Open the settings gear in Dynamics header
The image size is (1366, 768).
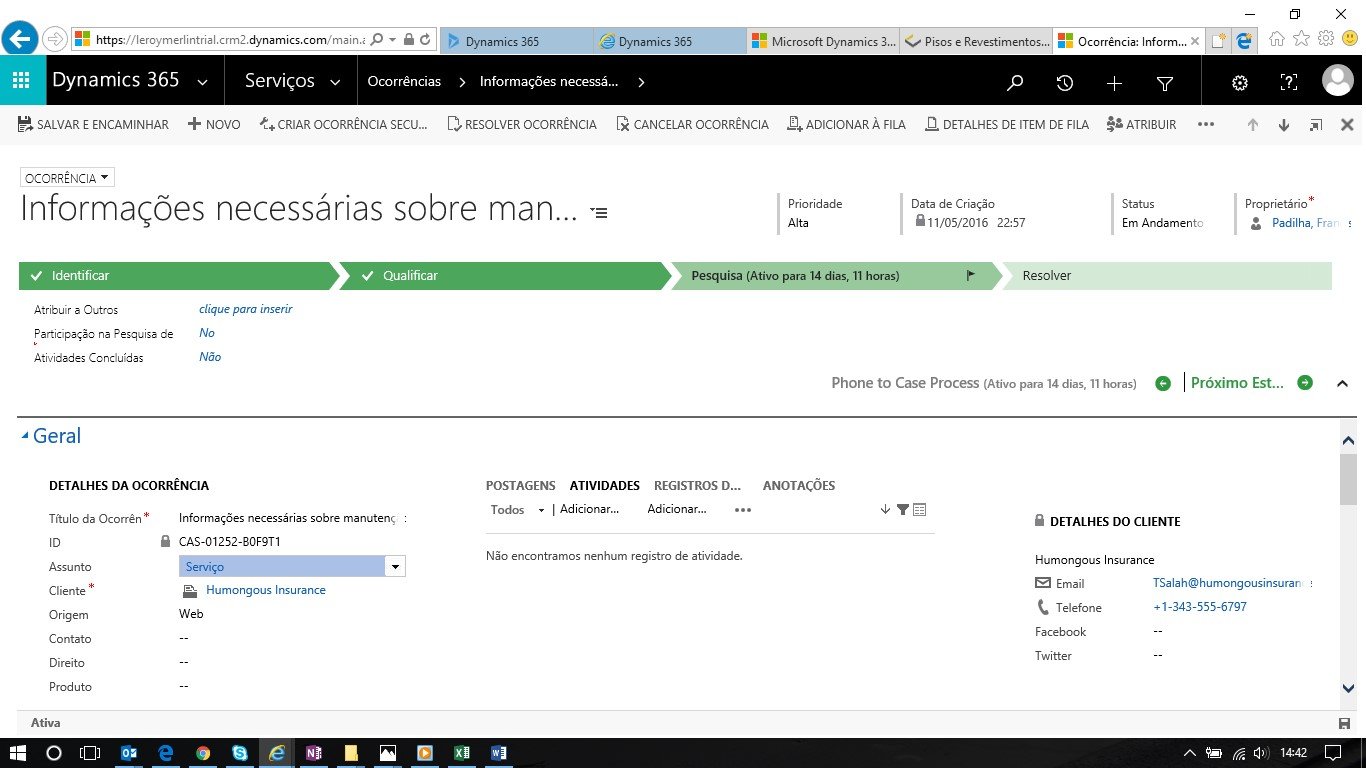tap(1240, 83)
